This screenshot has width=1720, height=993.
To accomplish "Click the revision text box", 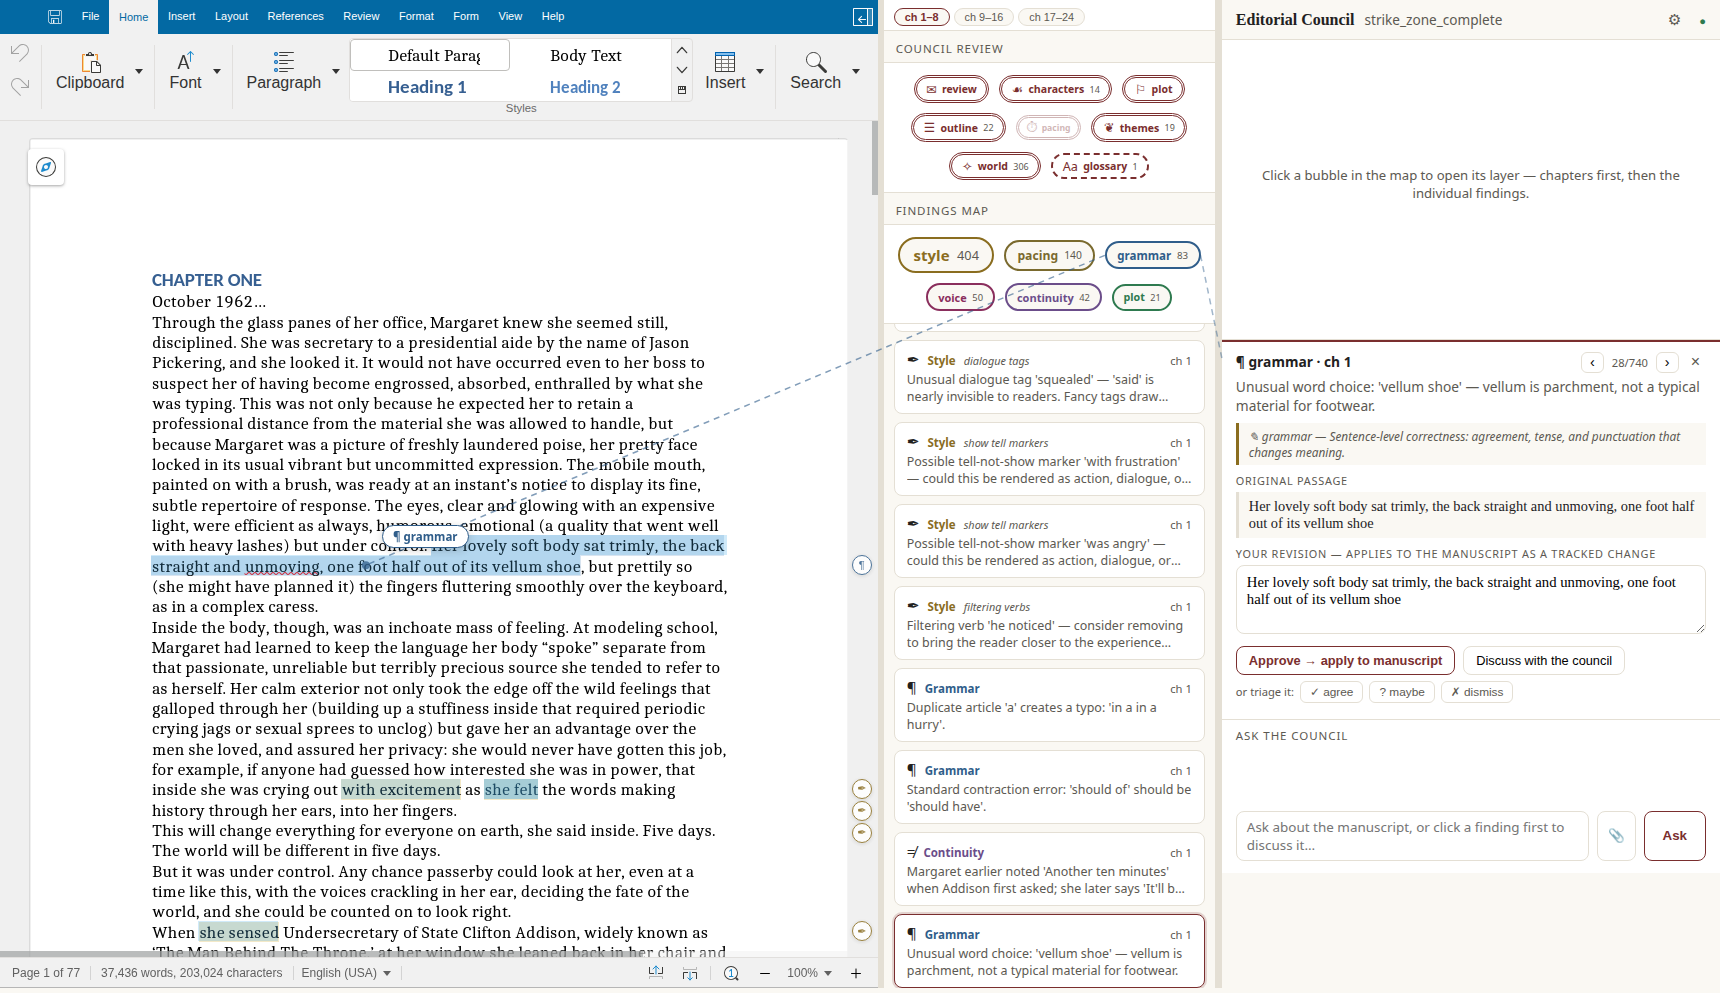I will point(1471,600).
